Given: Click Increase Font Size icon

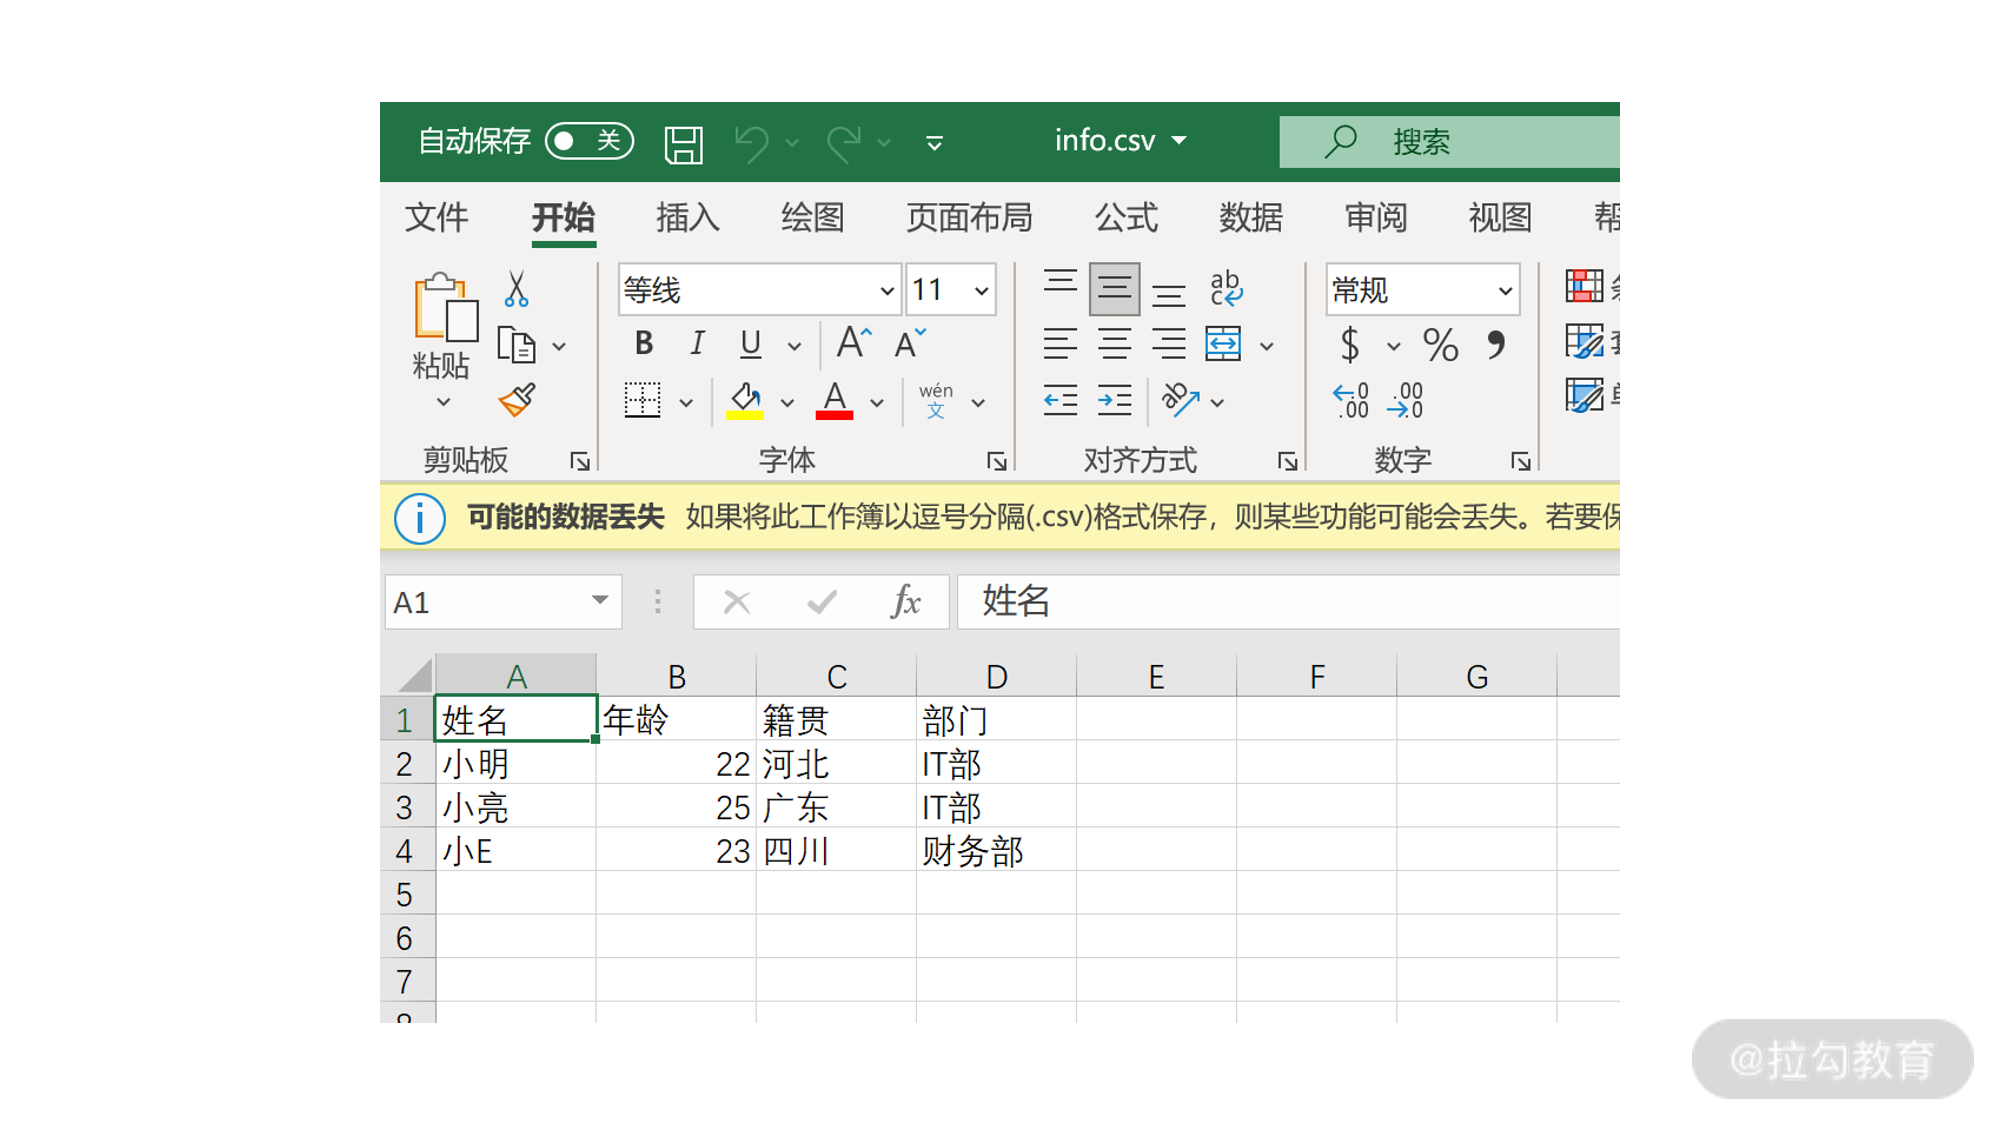Looking at the screenshot, I should point(853,343).
